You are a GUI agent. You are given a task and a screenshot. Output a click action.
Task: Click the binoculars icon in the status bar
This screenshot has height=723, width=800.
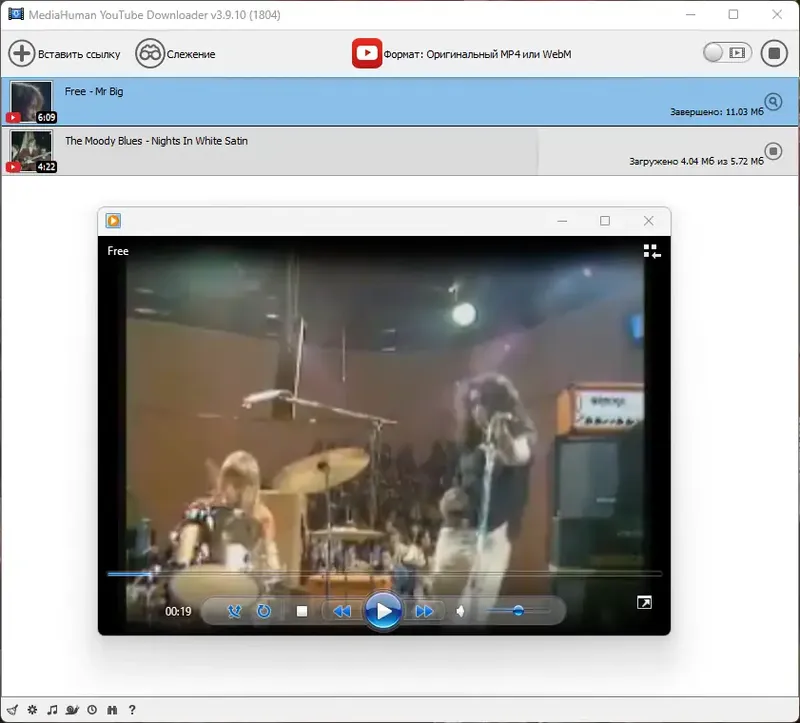(112, 710)
